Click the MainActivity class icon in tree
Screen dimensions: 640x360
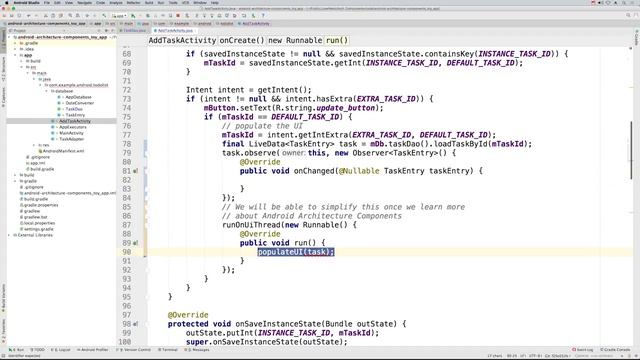tap(53, 133)
